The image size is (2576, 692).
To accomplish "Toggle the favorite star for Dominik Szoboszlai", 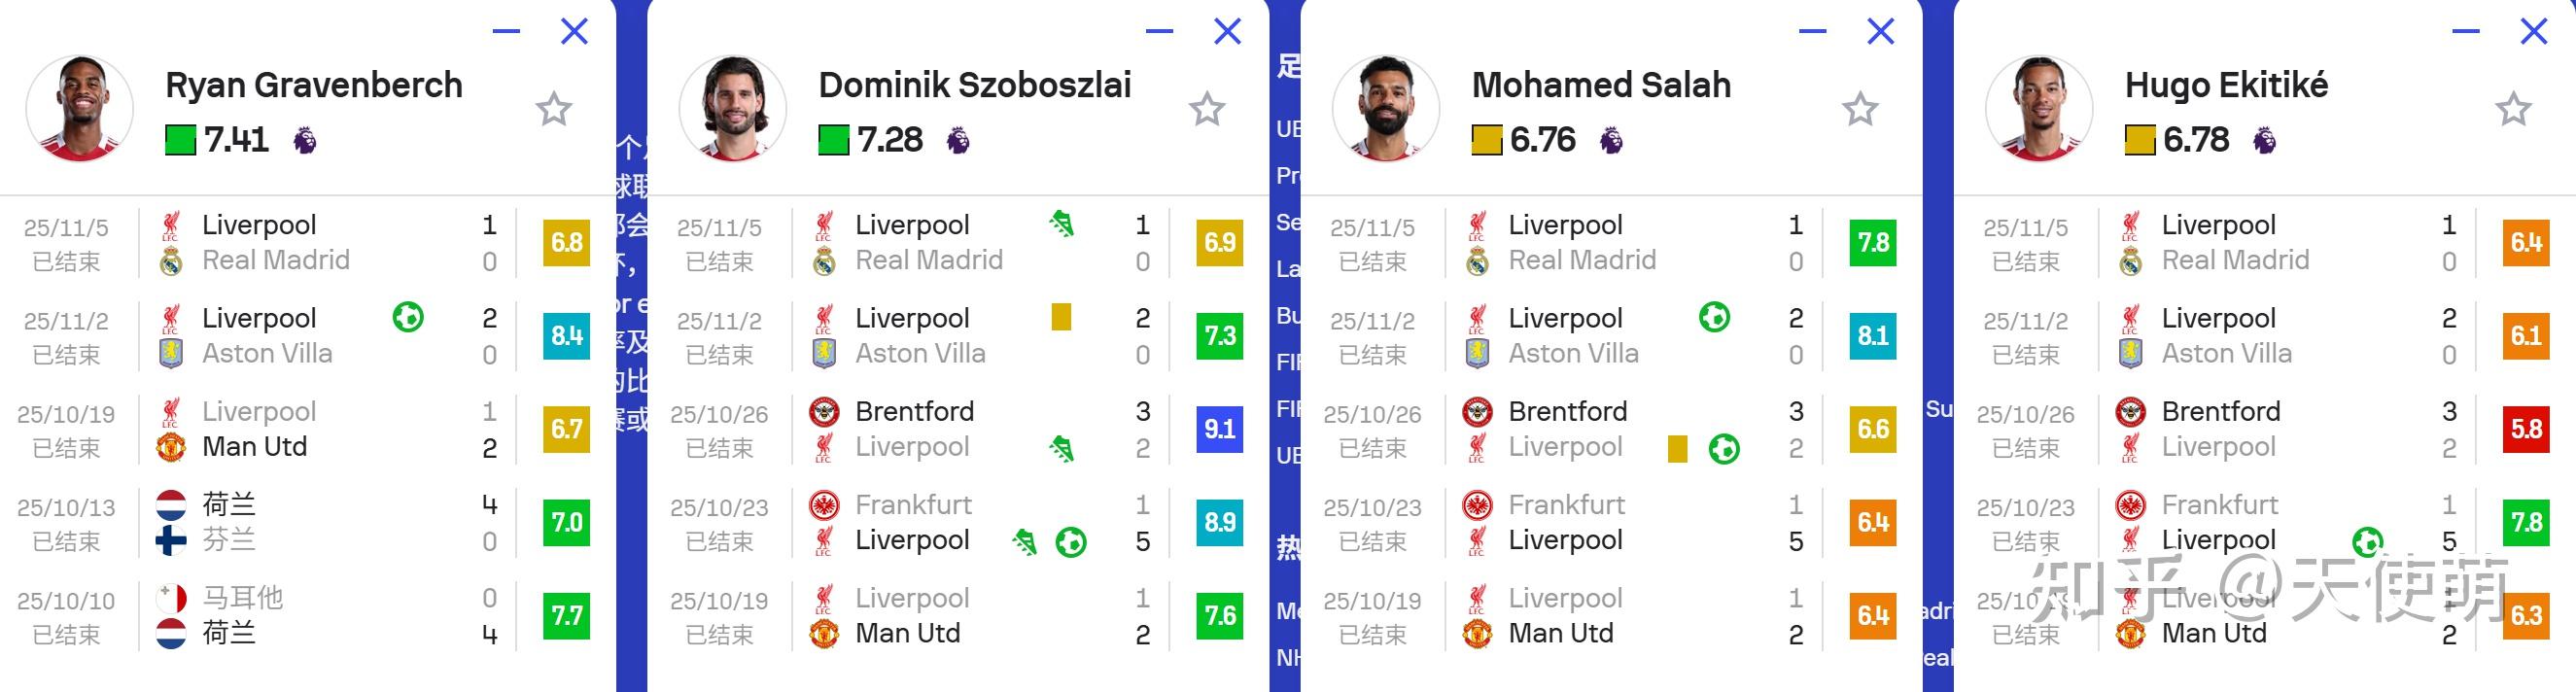I will [x=1206, y=109].
